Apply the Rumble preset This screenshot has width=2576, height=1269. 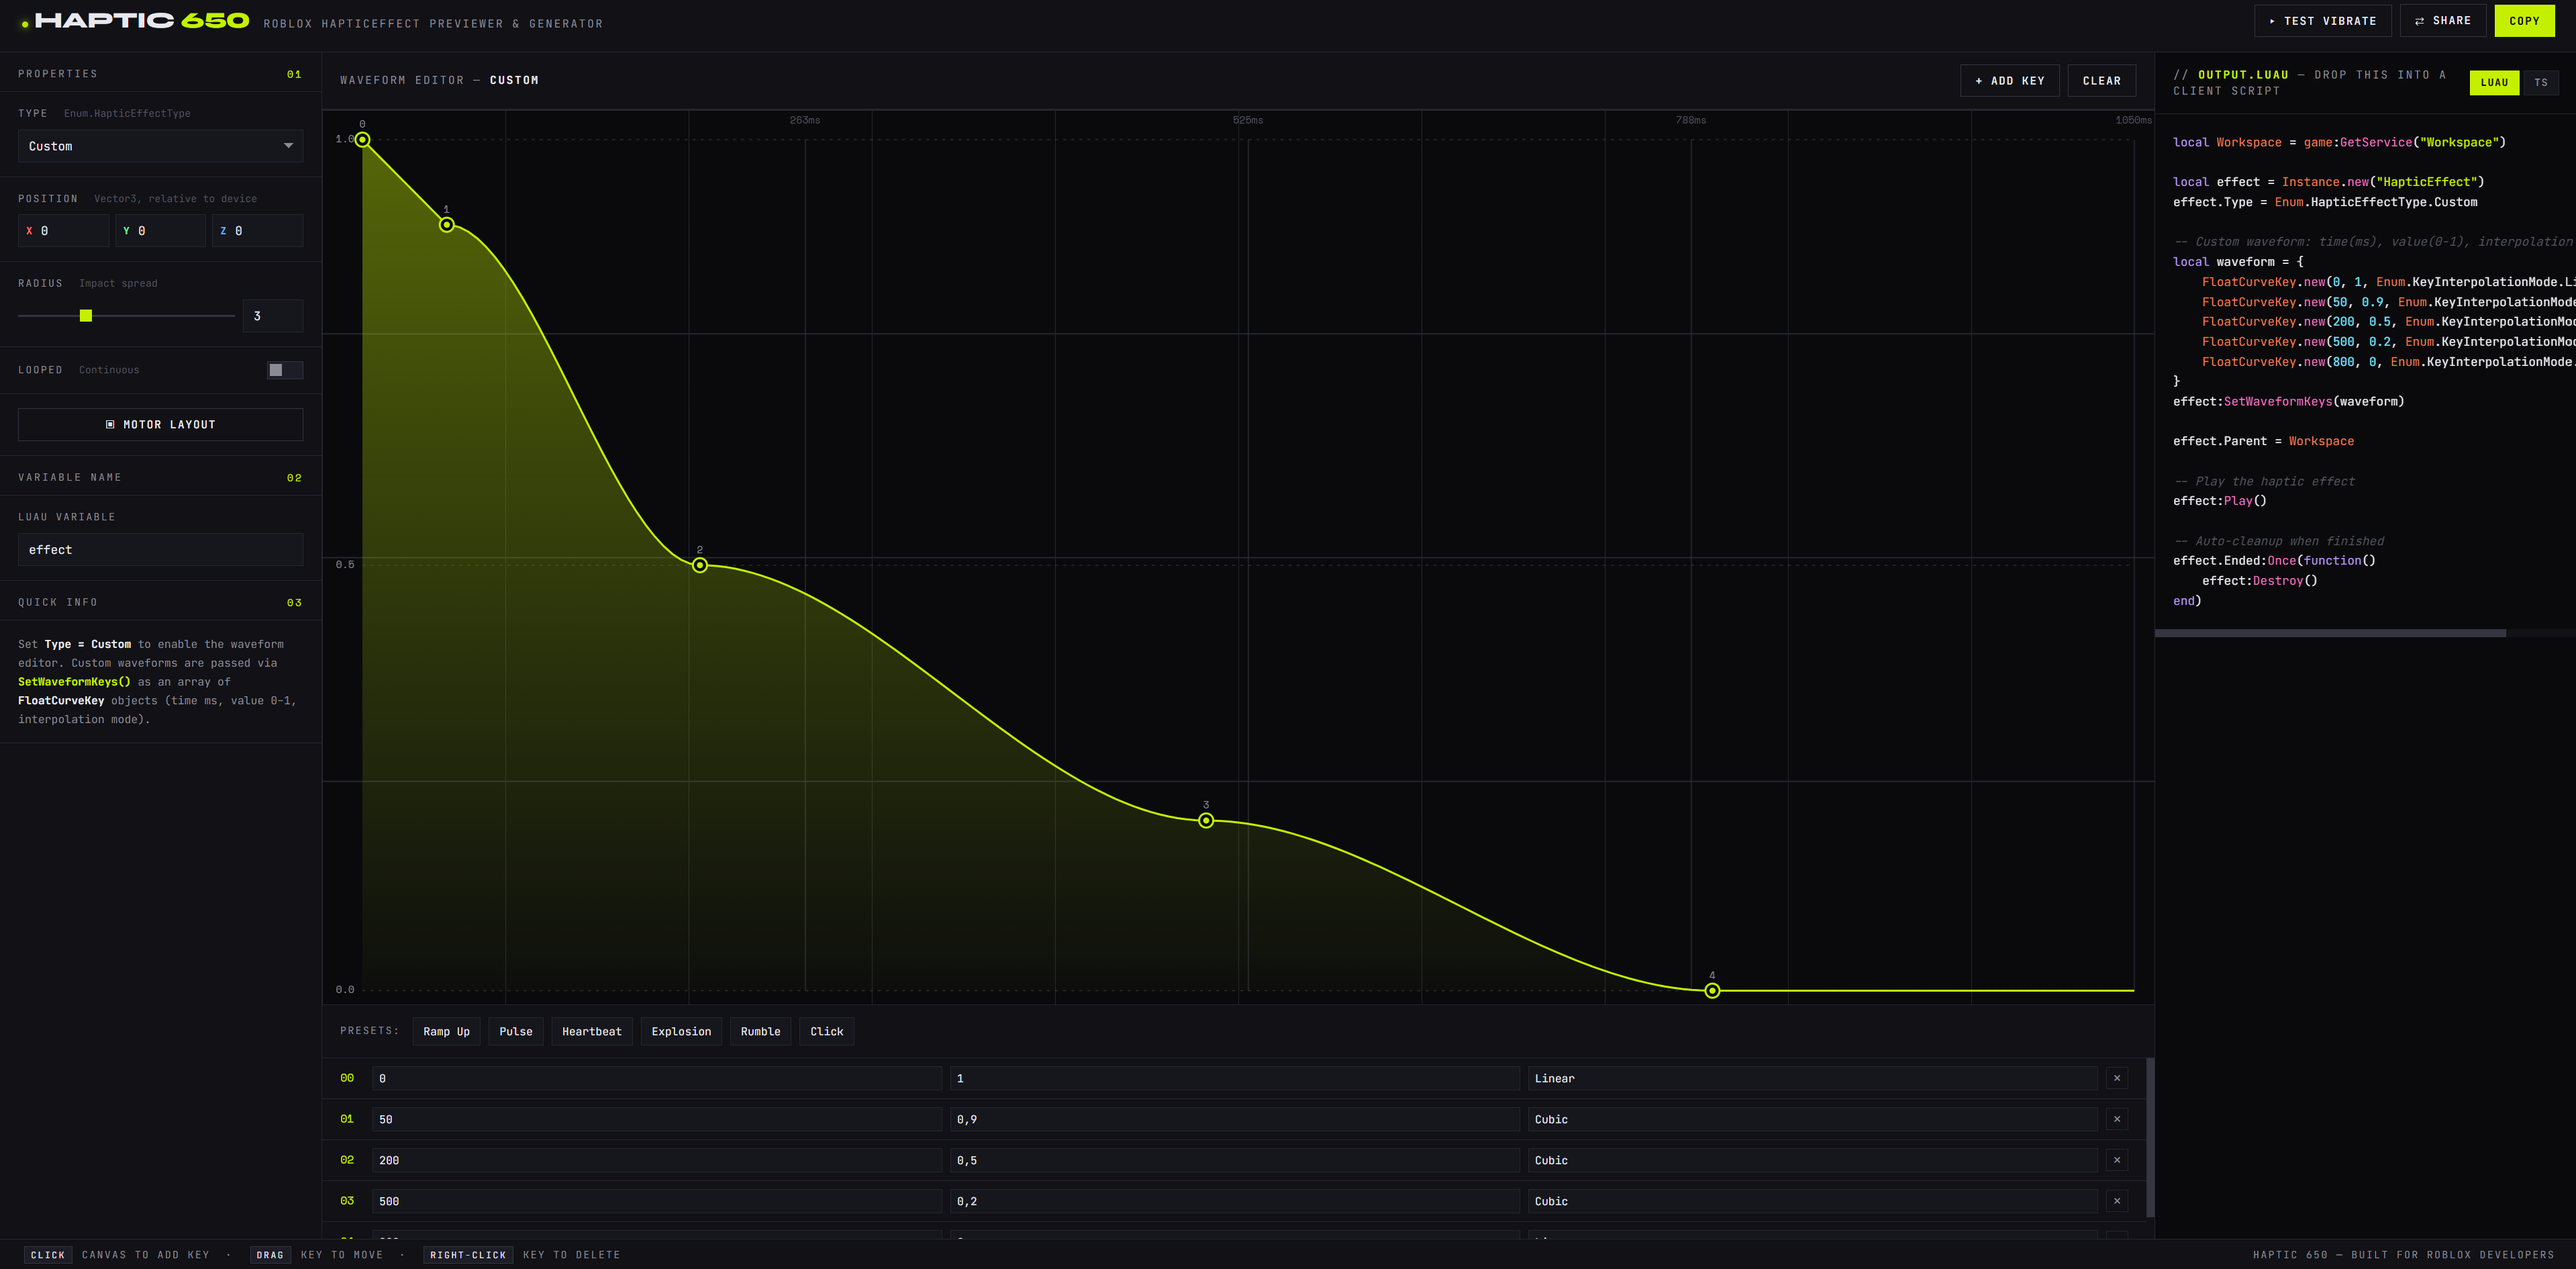(760, 1031)
